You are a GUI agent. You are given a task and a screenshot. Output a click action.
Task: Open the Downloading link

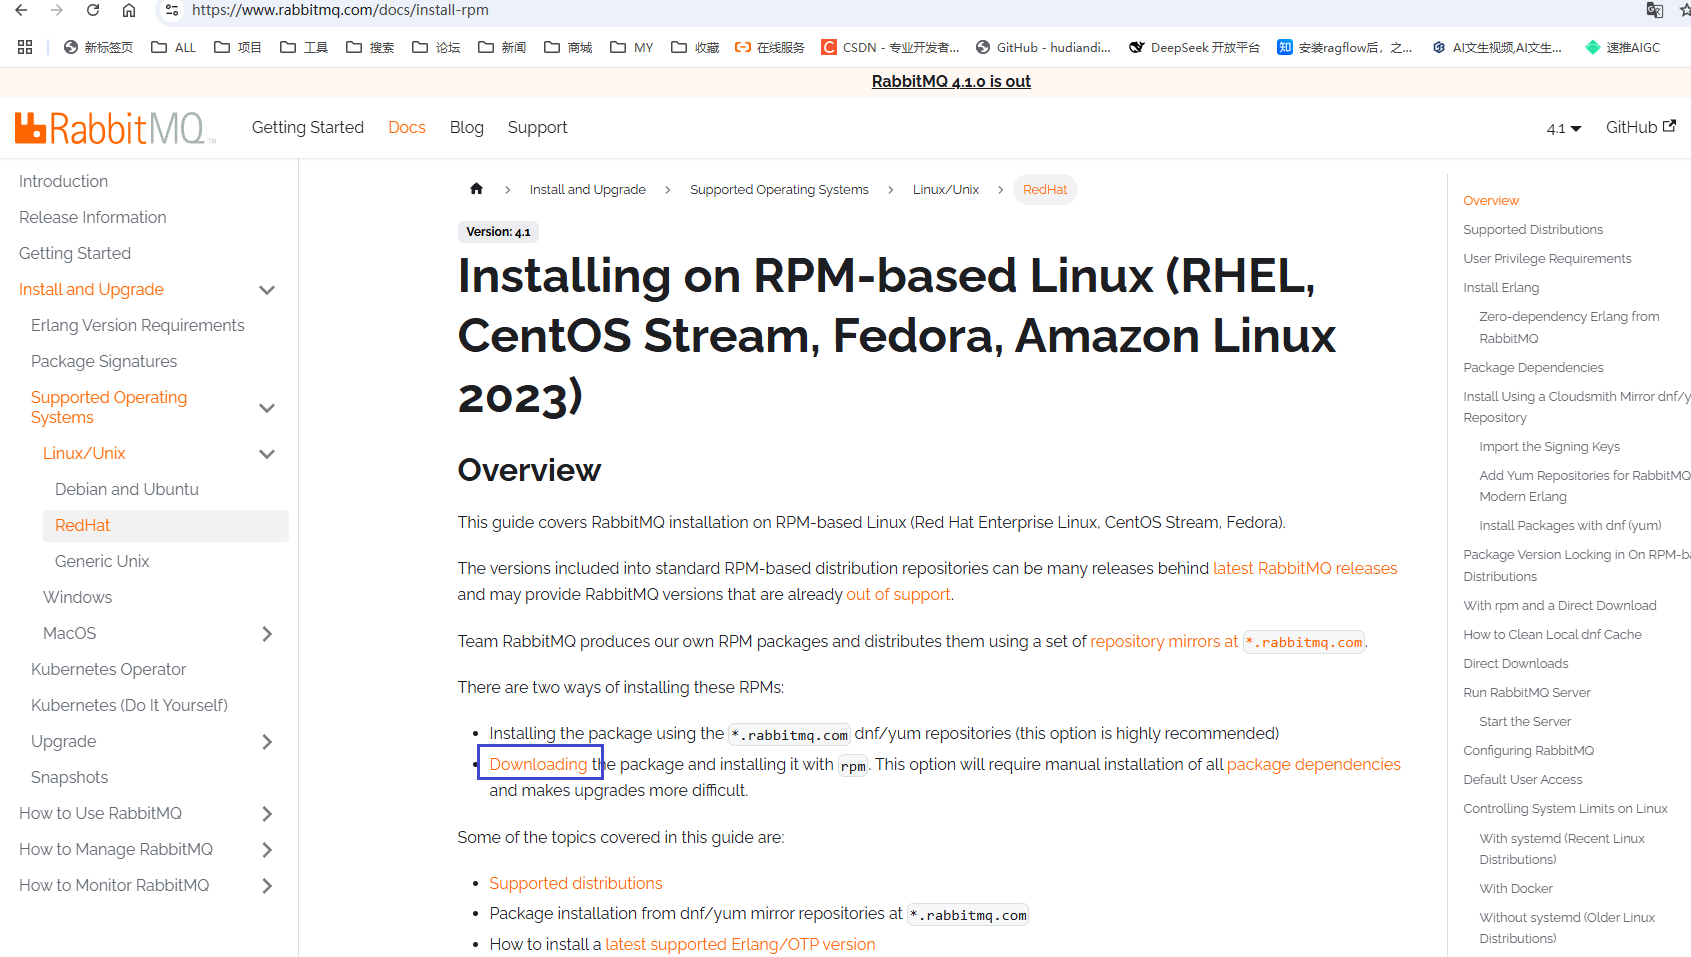click(538, 764)
